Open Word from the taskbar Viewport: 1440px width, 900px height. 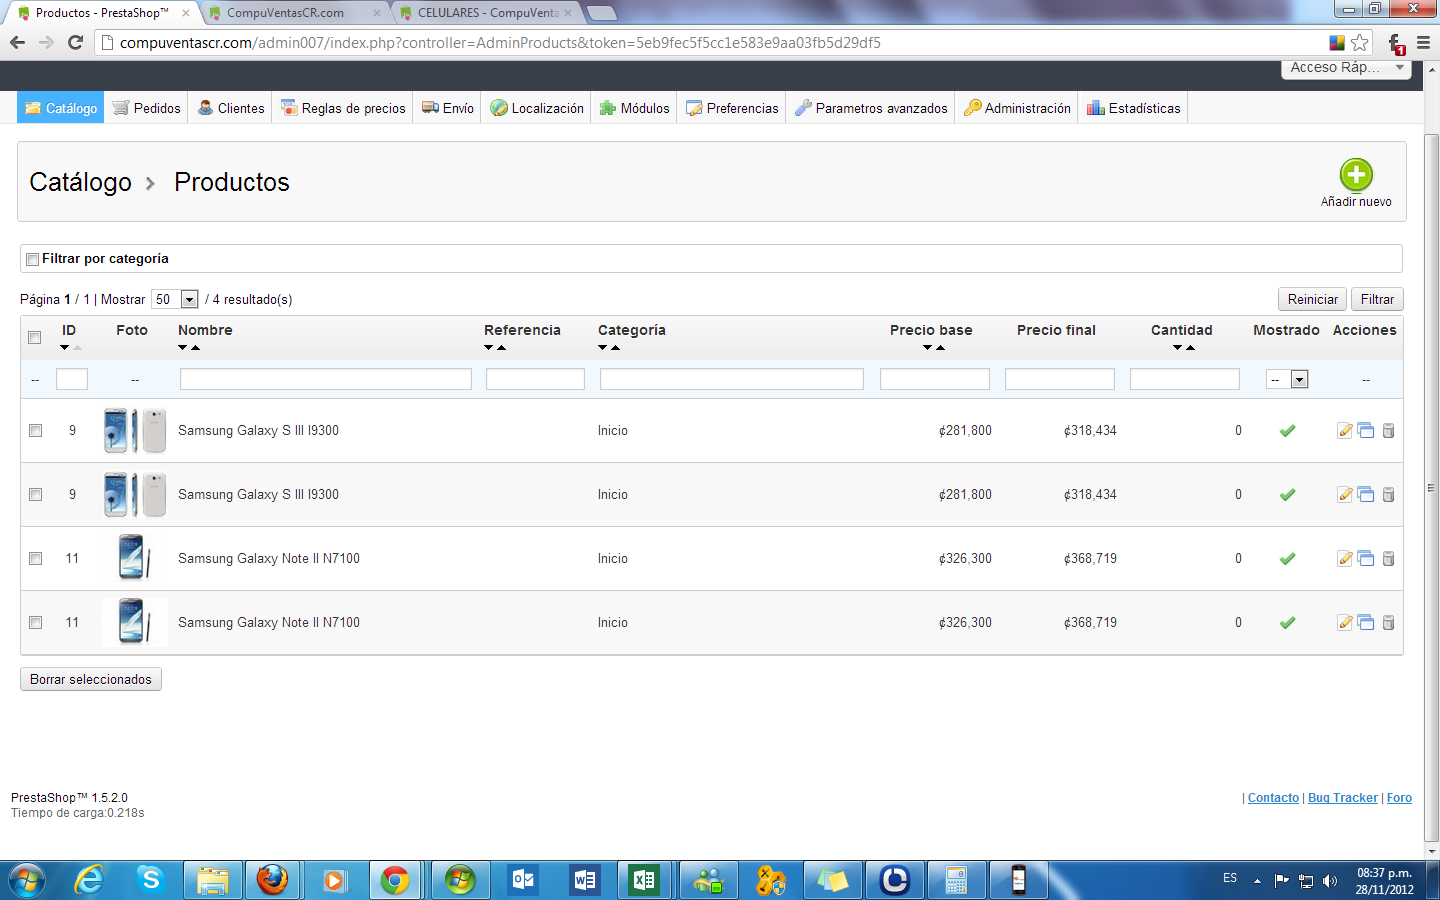(584, 880)
